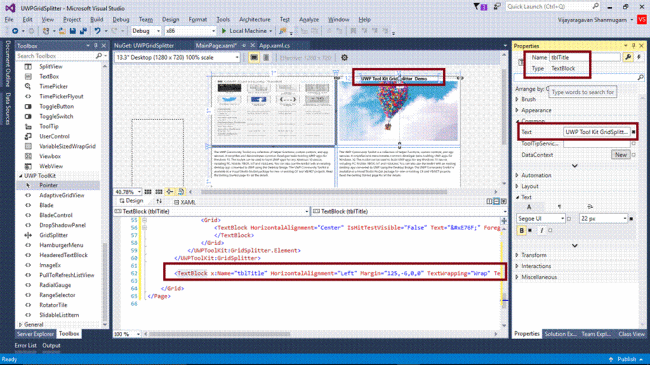Open the designer settings gear icon

point(344,58)
